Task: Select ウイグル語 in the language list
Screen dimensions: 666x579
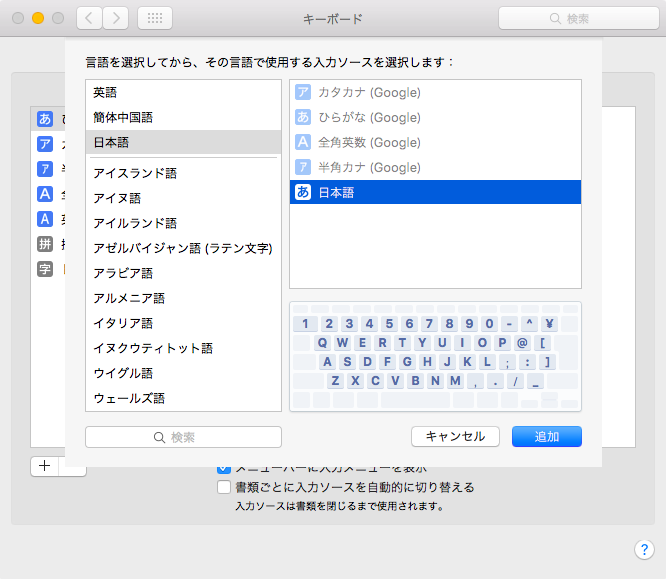Action: (183, 374)
